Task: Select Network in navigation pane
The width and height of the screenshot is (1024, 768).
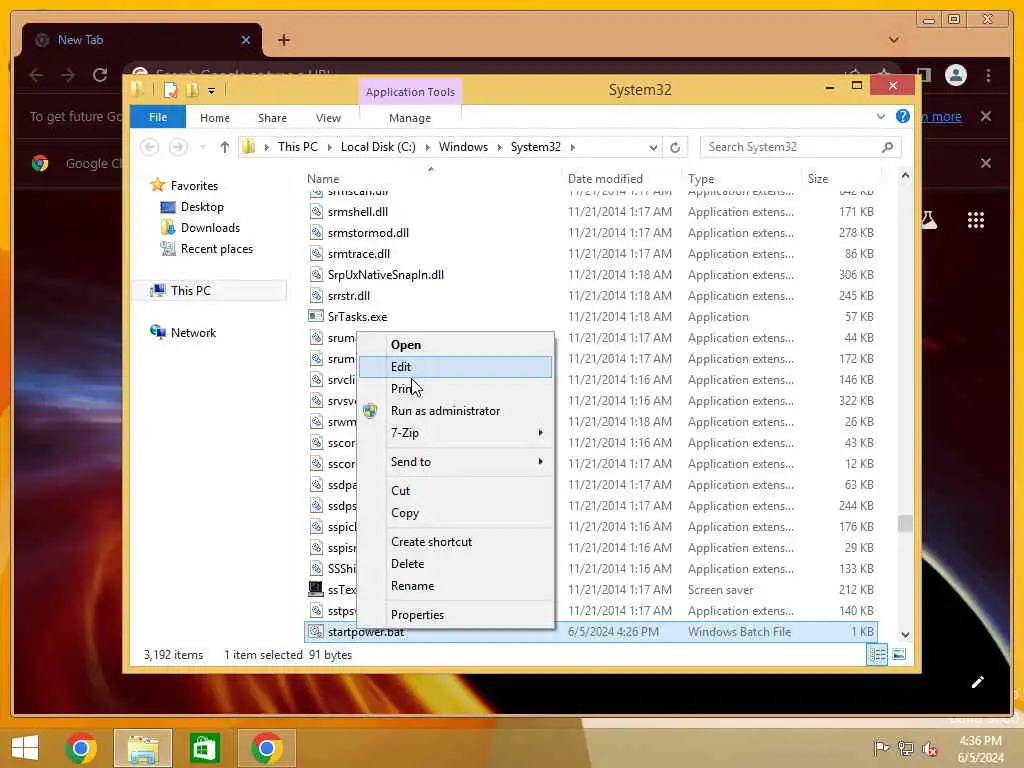Action: click(x=193, y=332)
